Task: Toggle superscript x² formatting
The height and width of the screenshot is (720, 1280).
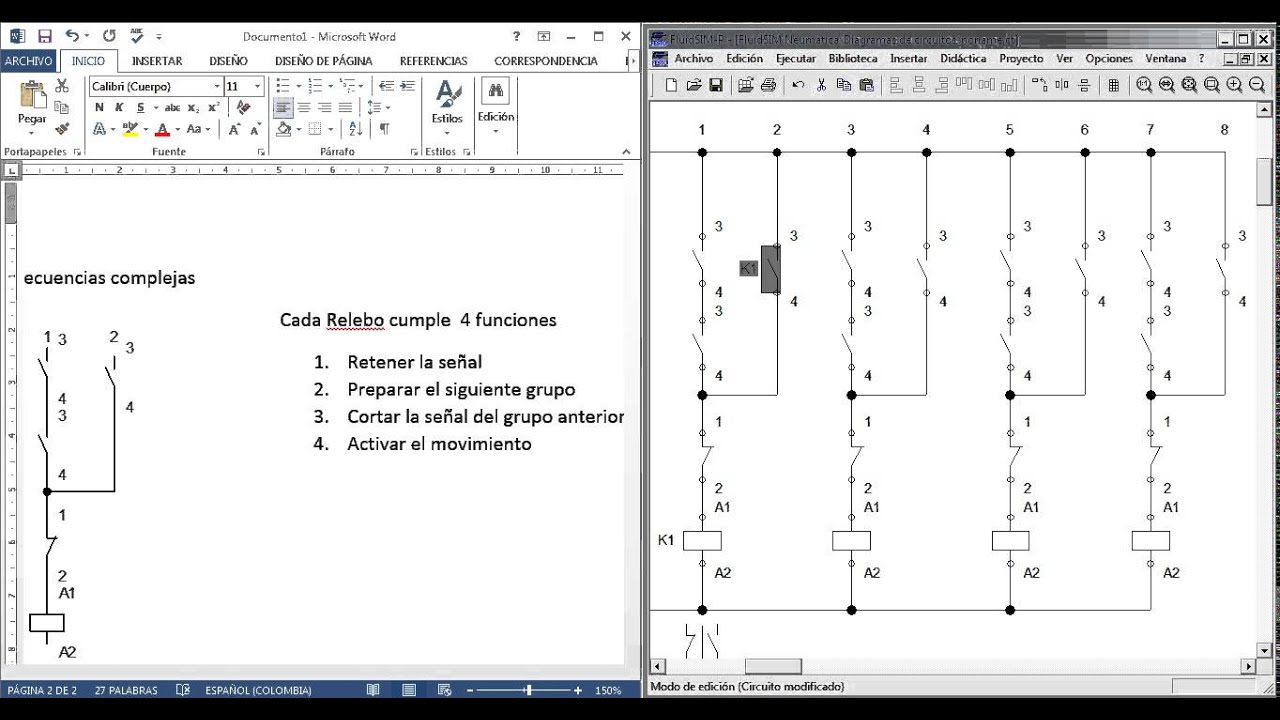Action: (x=214, y=107)
